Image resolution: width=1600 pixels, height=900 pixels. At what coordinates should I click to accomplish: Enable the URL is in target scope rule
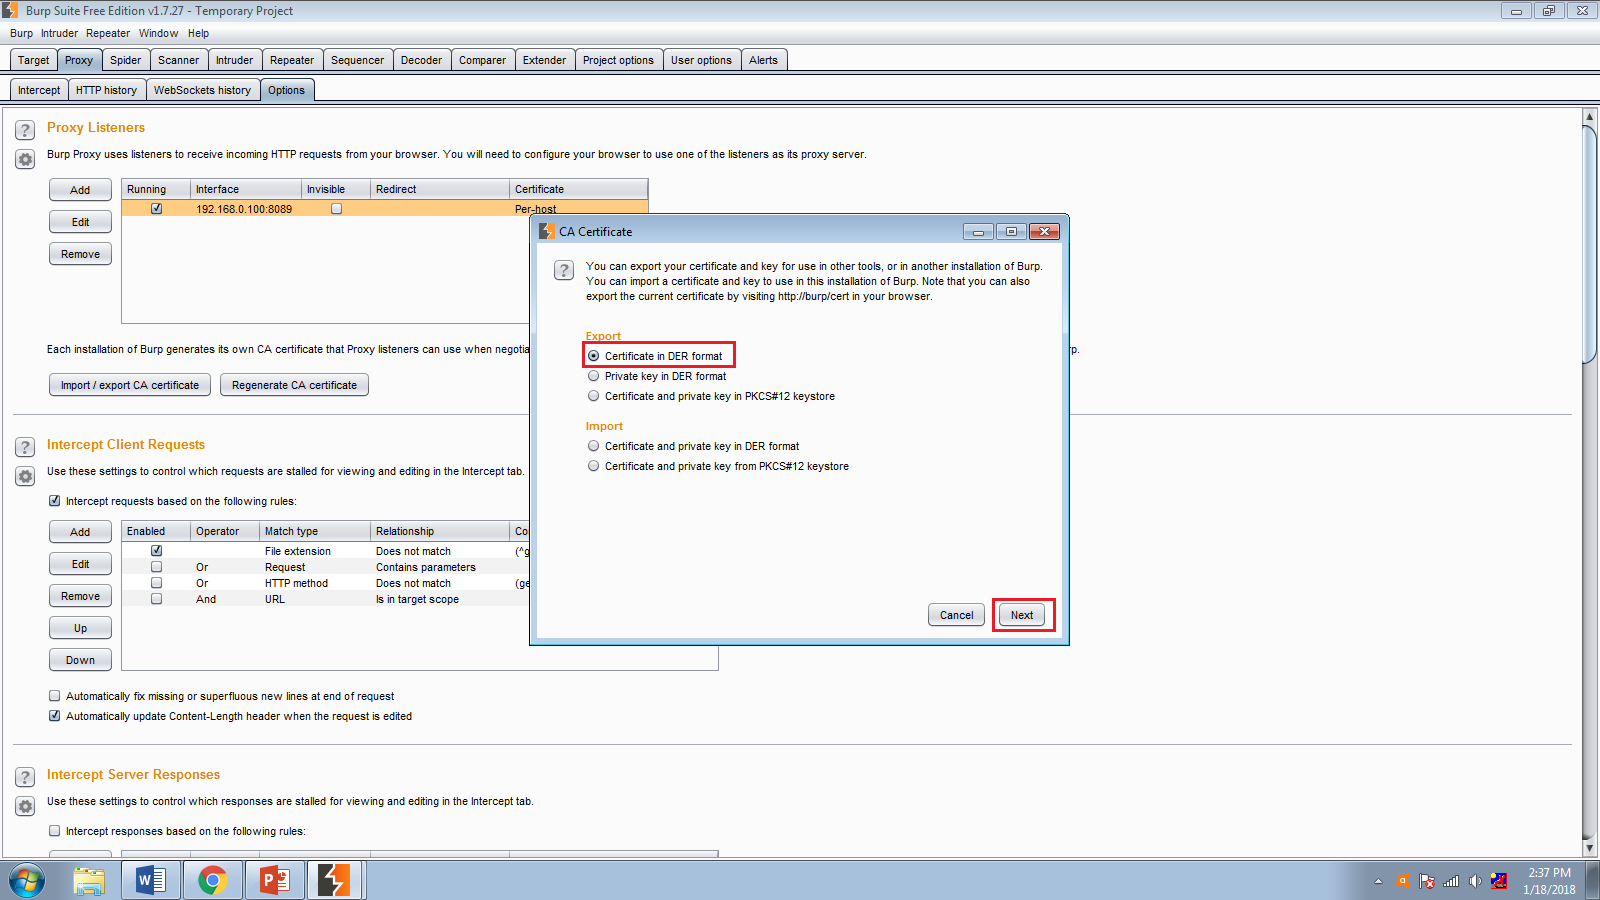pos(156,599)
